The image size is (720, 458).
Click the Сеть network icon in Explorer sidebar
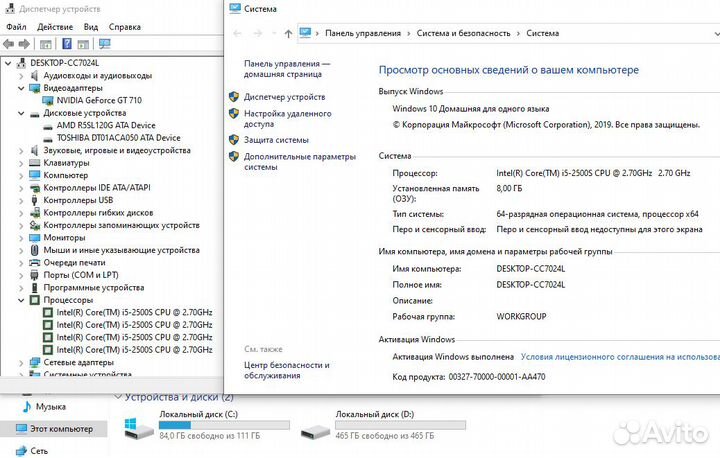(21, 451)
